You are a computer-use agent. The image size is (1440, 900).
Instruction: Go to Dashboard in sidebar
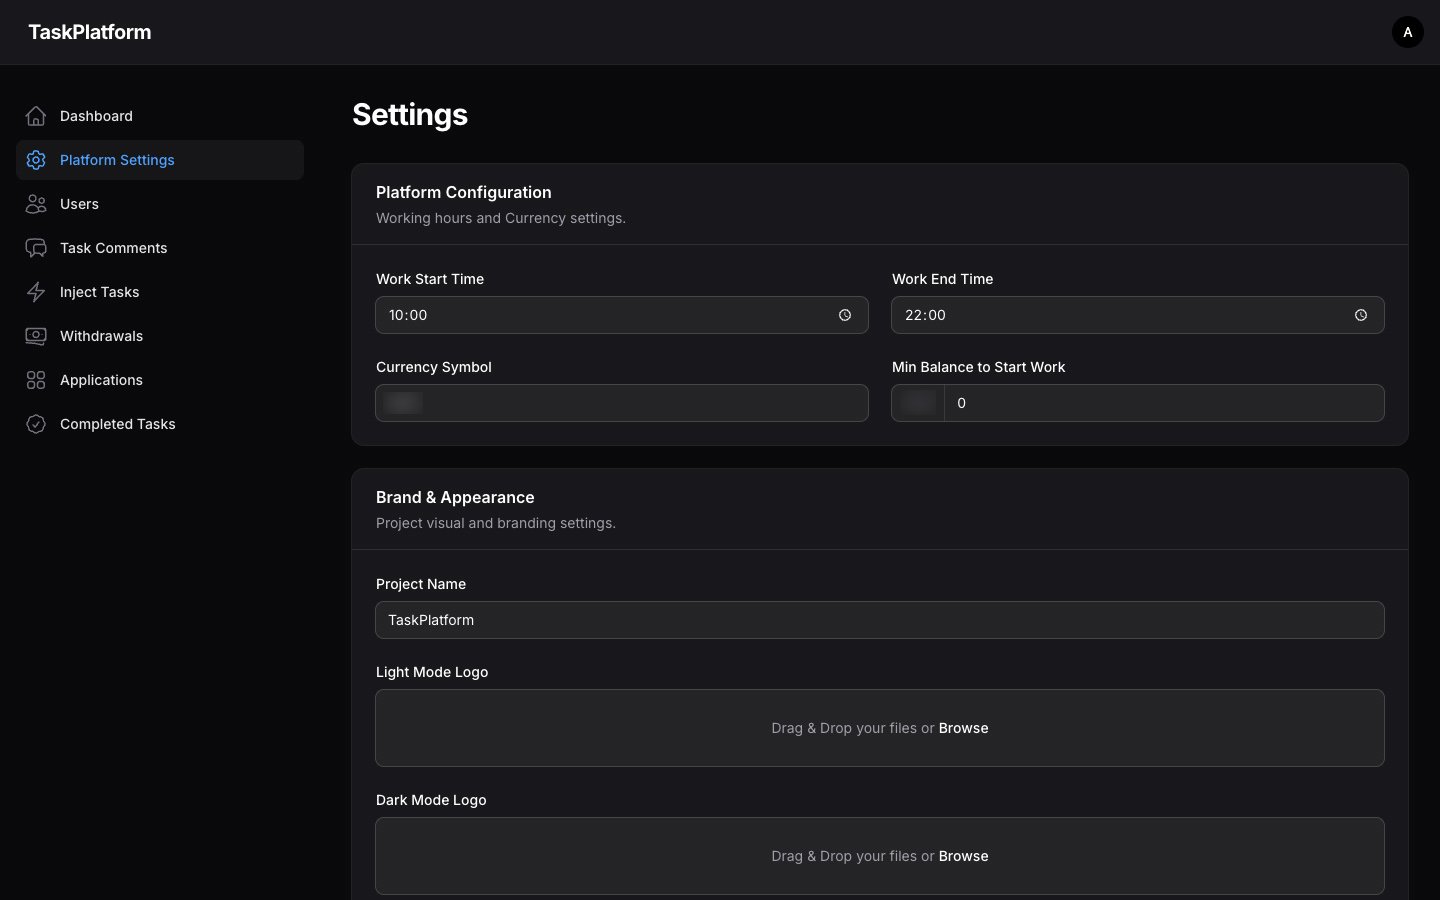pyautogui.click(x=160, y=116)
